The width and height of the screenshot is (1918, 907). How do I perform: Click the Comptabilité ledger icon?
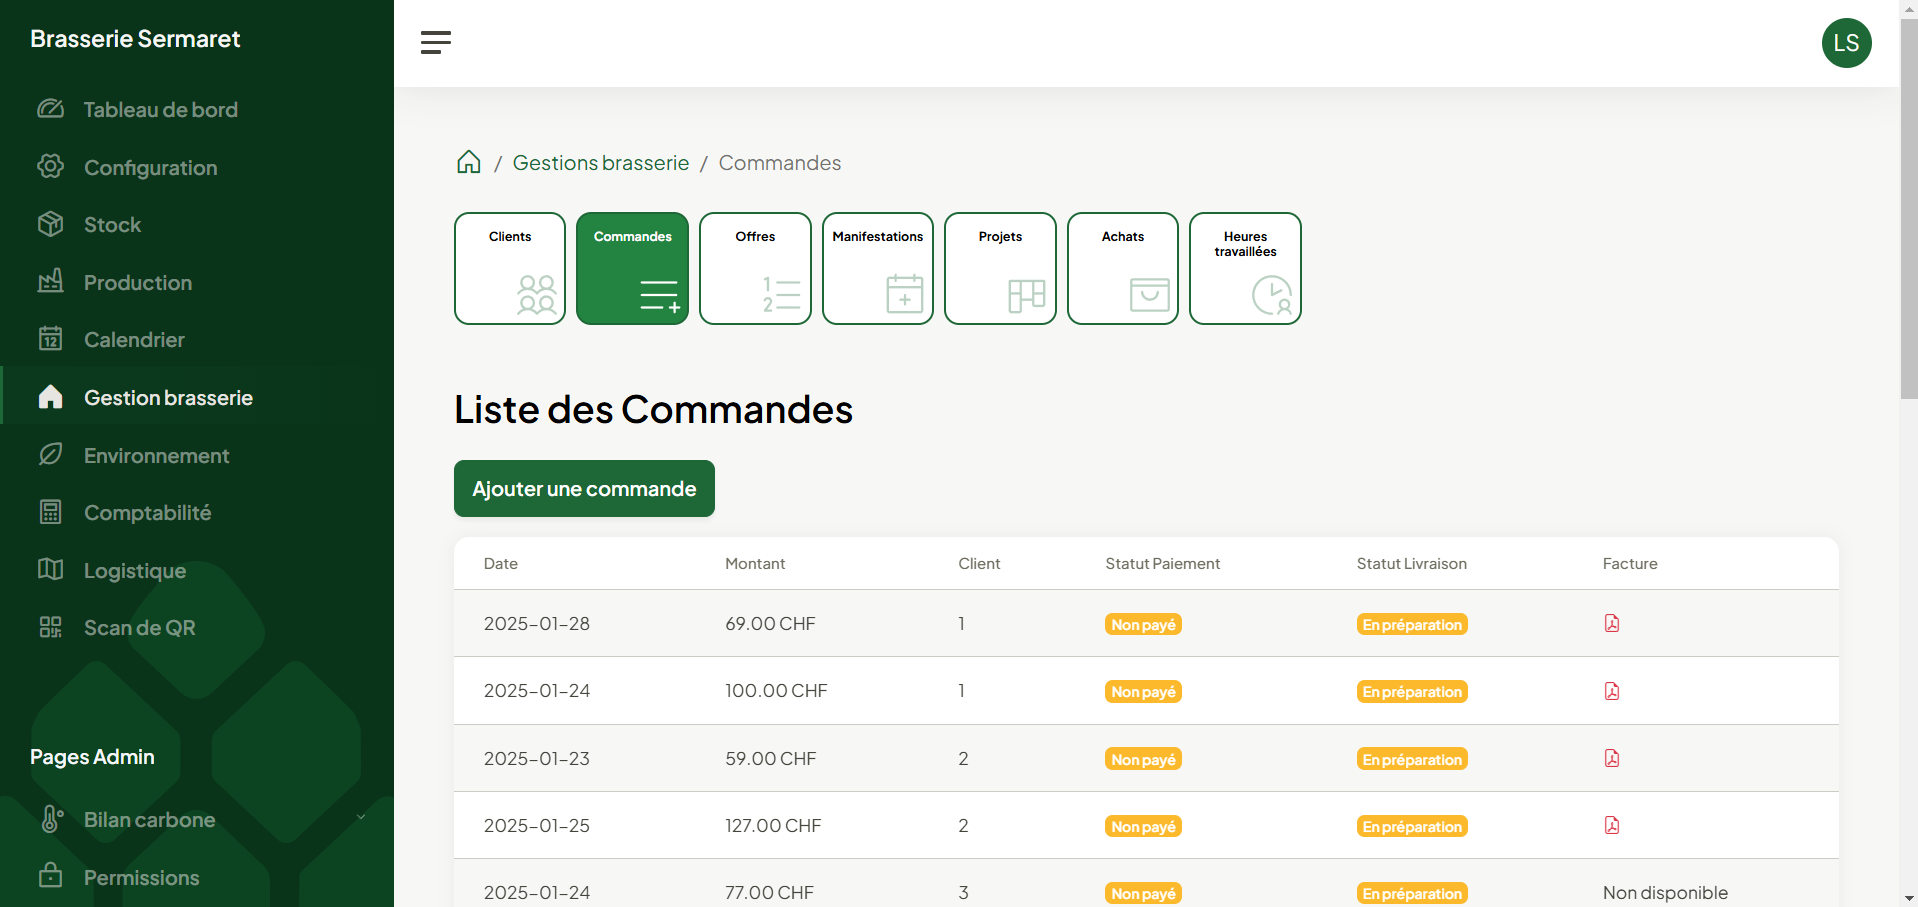(50, 512)
